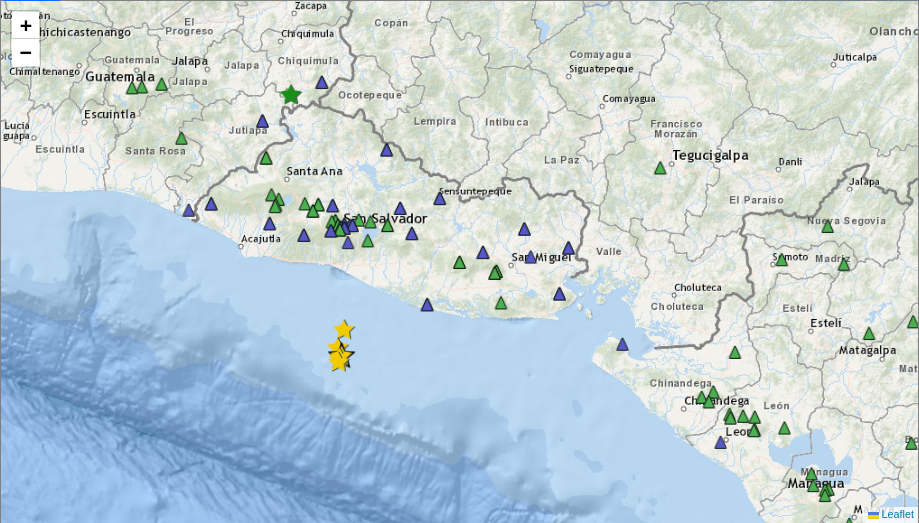The width and height of the screenshot is (919, 523).
Task: Click green triangle above Matagalpa label
Action: [869, 333]
